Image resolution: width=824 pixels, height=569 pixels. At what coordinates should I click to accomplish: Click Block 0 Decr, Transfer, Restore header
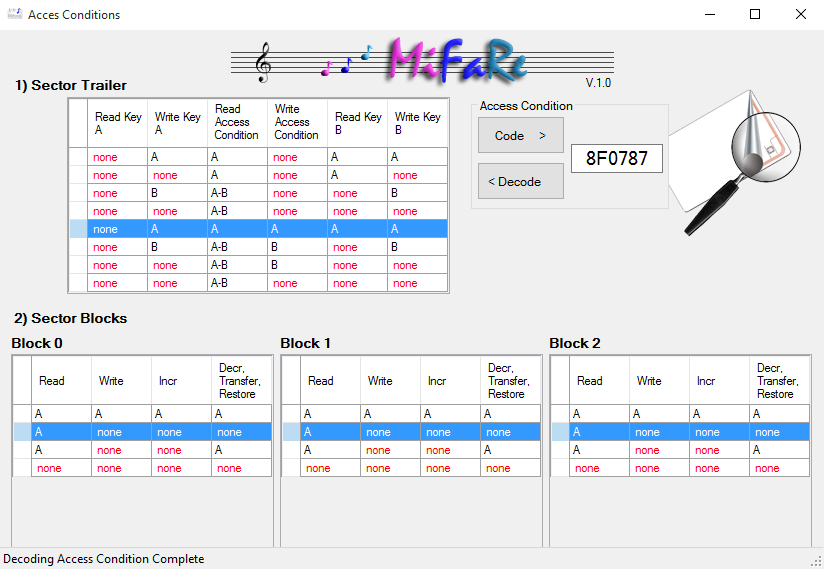[x=241, y=380]
